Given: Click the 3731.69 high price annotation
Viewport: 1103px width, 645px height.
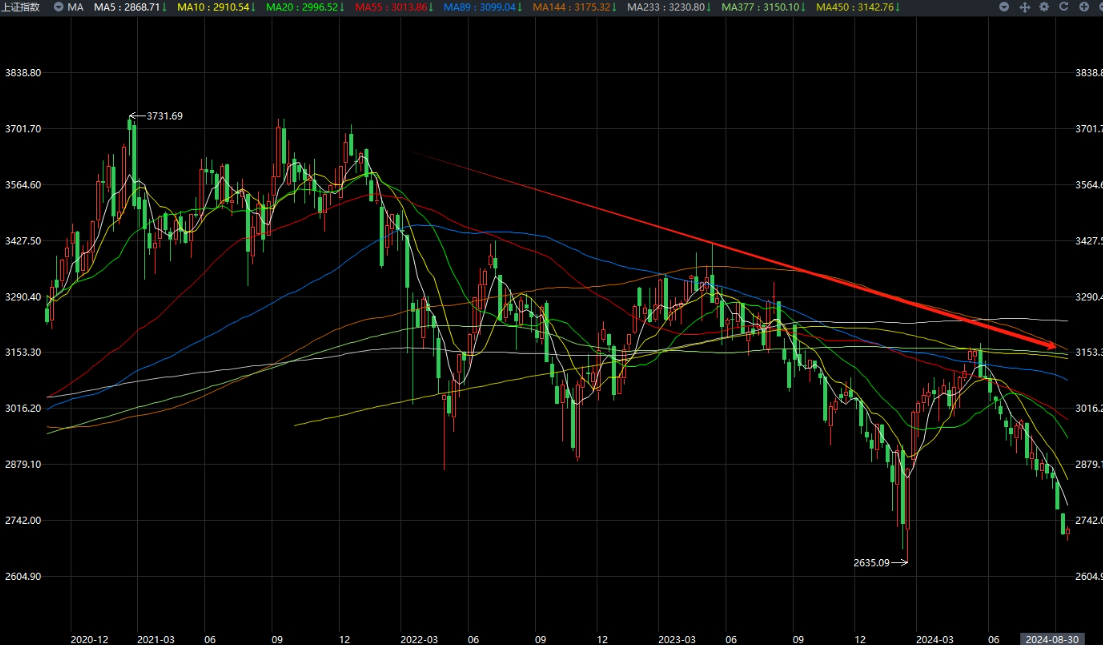Looking at the screenshot, I should click(164, 116).
